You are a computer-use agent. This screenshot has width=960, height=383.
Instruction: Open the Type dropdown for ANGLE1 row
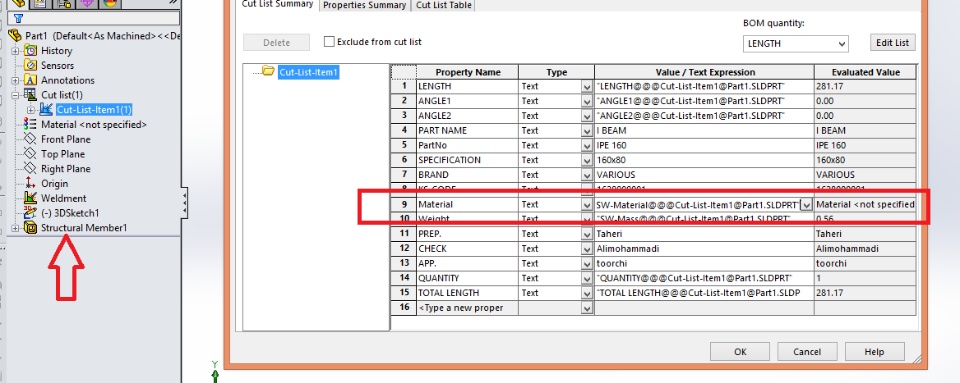(587, 101)
